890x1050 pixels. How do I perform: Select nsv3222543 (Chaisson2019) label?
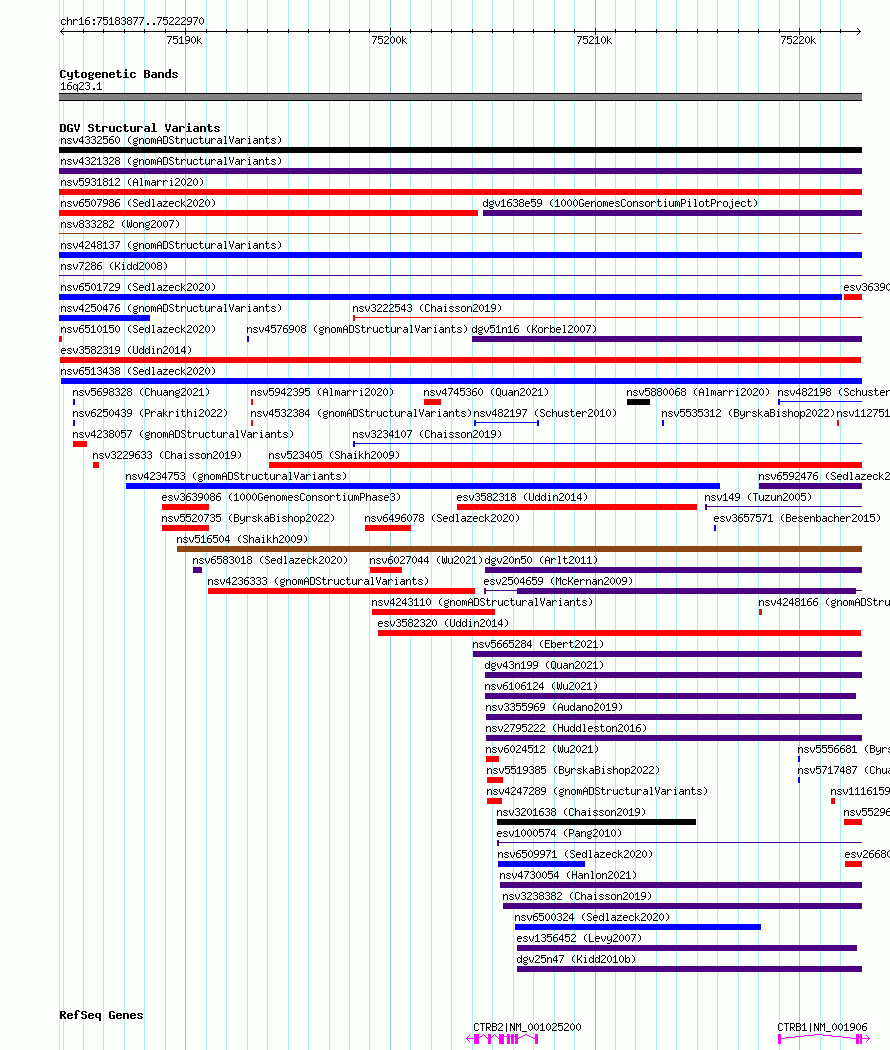(427, 309)
